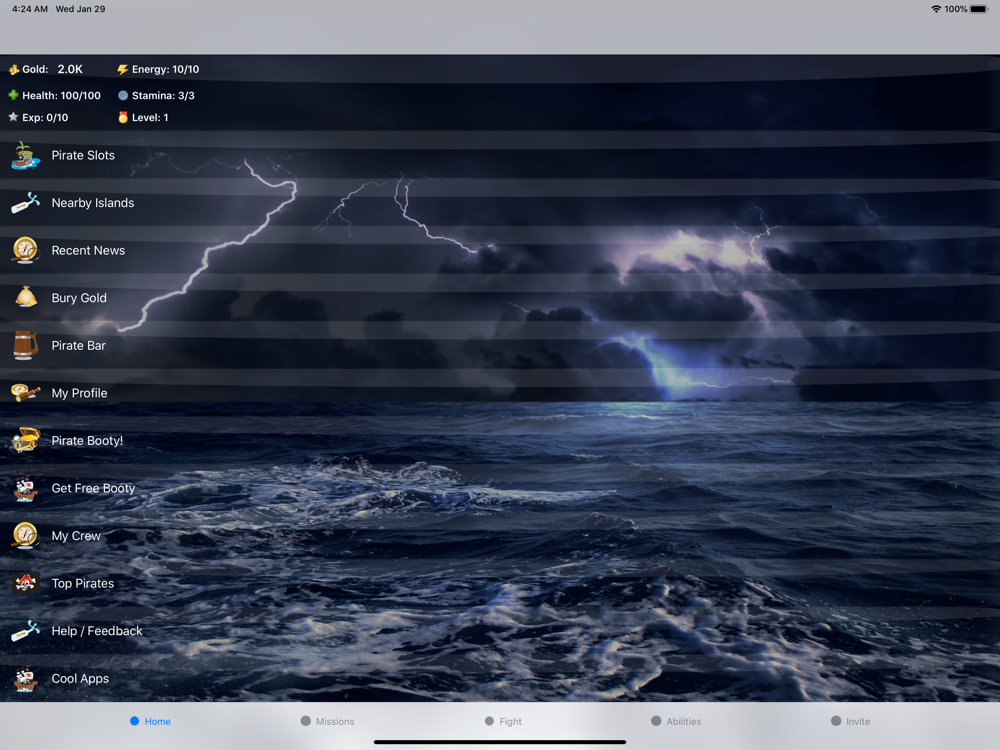
Task: Tap the Bury Gold bell icon
Action: coord(26,297)
